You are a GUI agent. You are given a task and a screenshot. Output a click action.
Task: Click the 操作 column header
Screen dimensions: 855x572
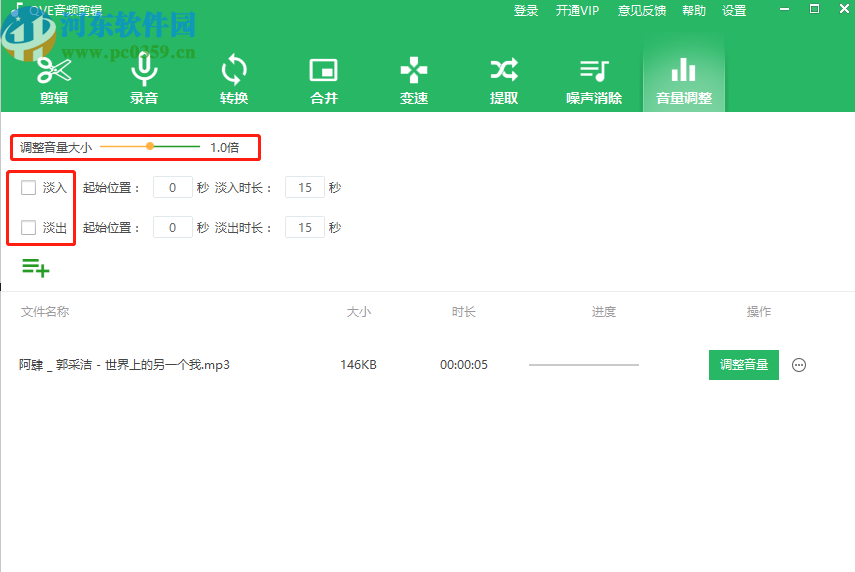click(758, 312)
